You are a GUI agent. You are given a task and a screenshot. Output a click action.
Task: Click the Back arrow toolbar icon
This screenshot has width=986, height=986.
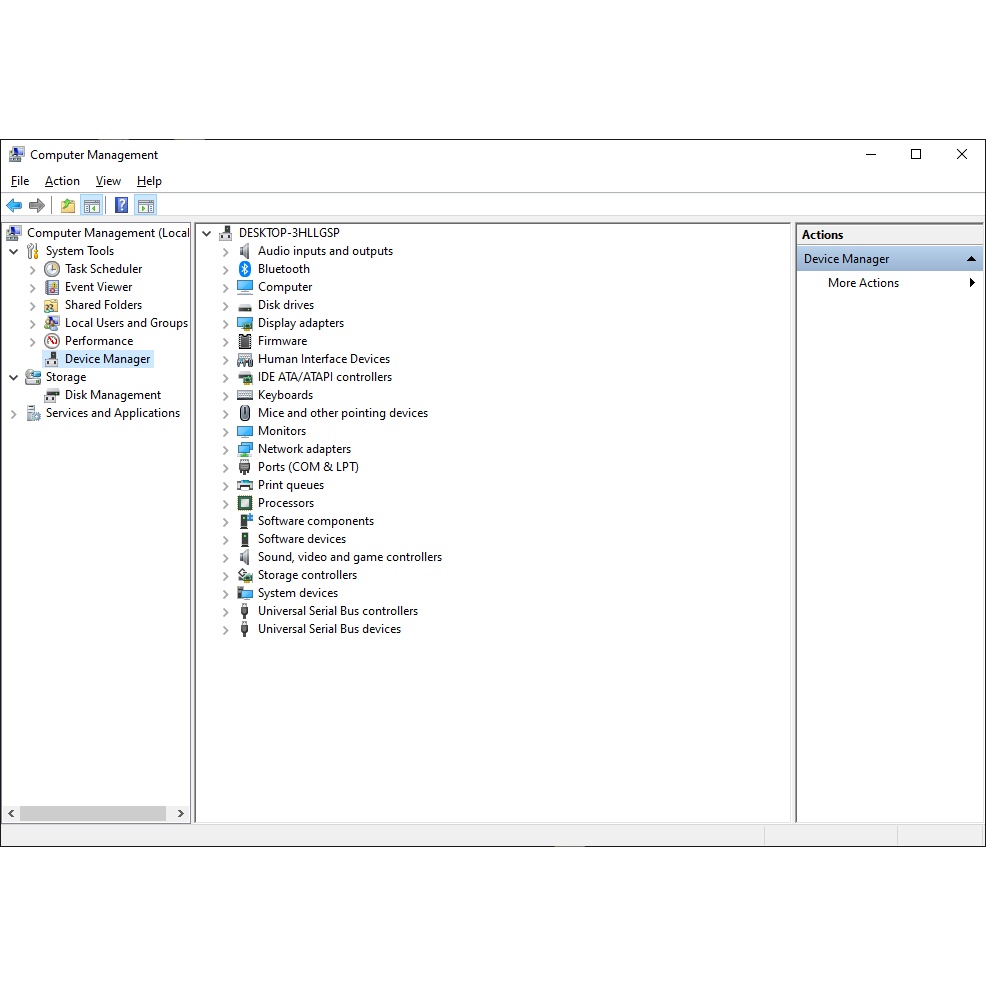click(x=14, y=206)
